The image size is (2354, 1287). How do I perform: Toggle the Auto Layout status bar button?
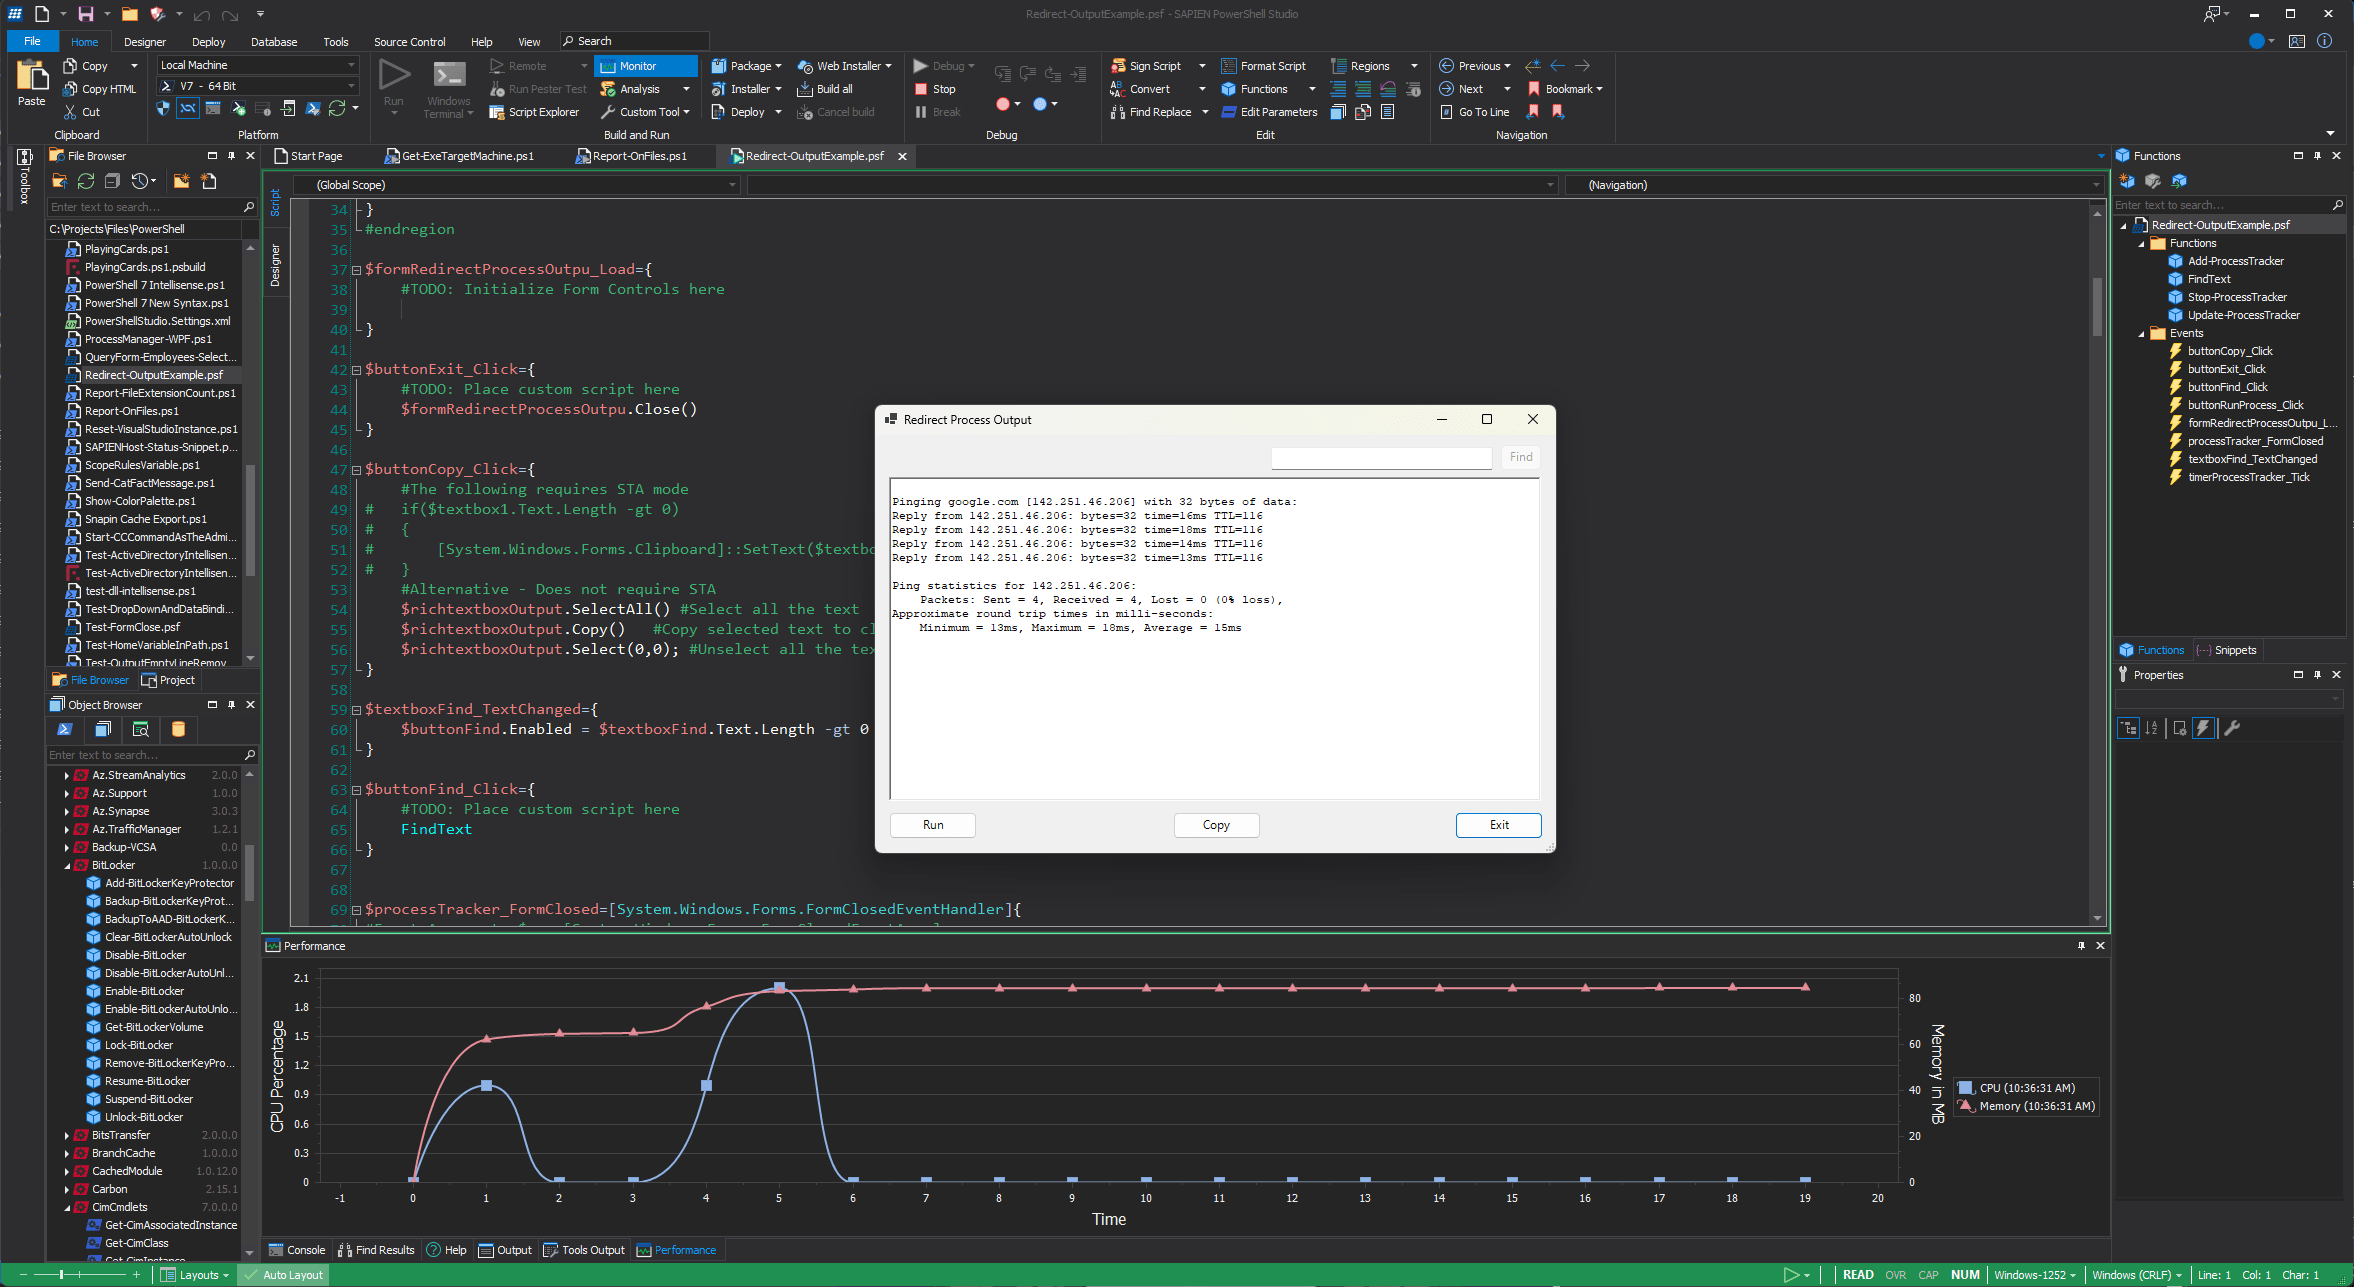click(x=285, y=1275)
